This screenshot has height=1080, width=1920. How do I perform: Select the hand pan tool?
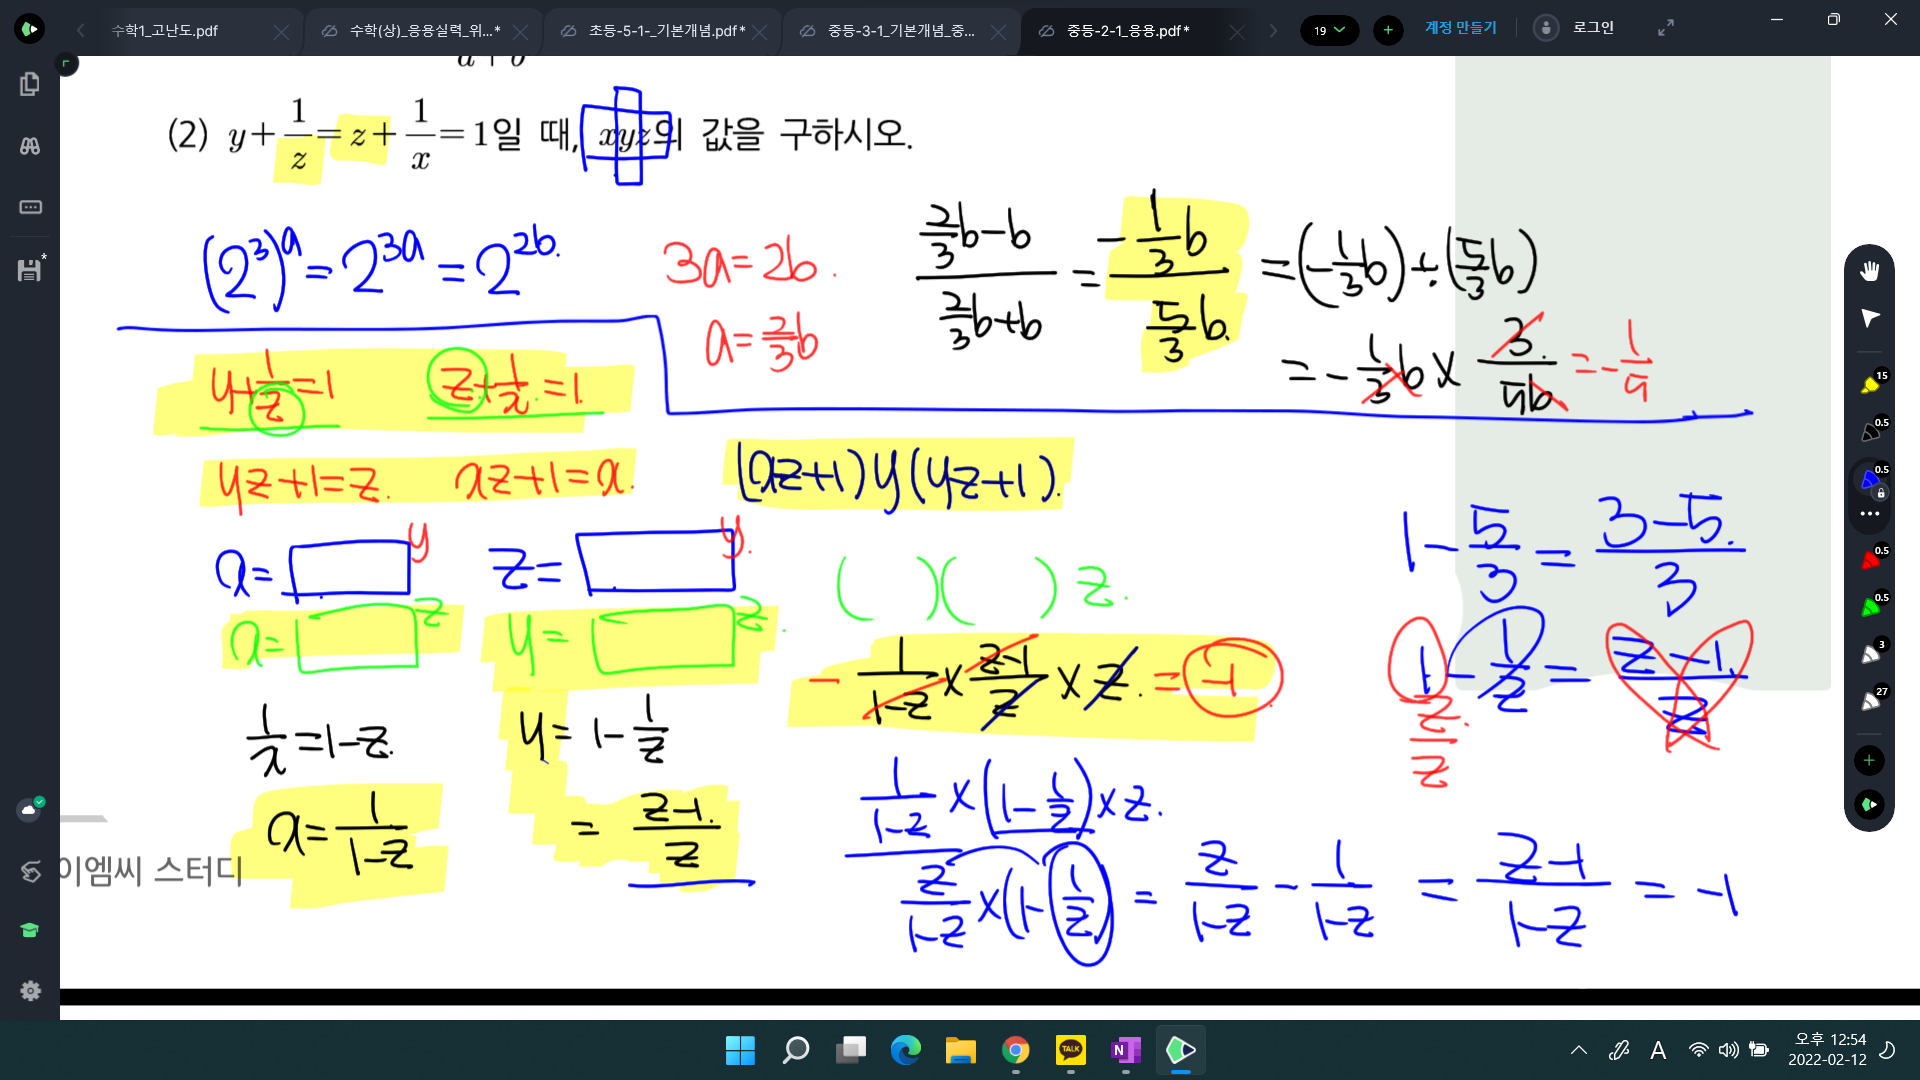tap(1869, 271)
